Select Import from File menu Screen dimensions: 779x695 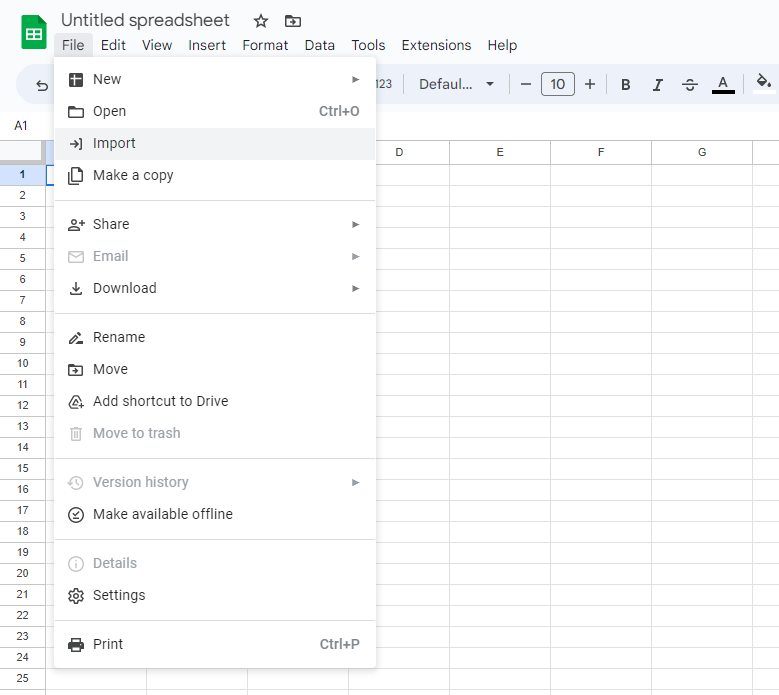pyautogui.click(x=114, y=143)
